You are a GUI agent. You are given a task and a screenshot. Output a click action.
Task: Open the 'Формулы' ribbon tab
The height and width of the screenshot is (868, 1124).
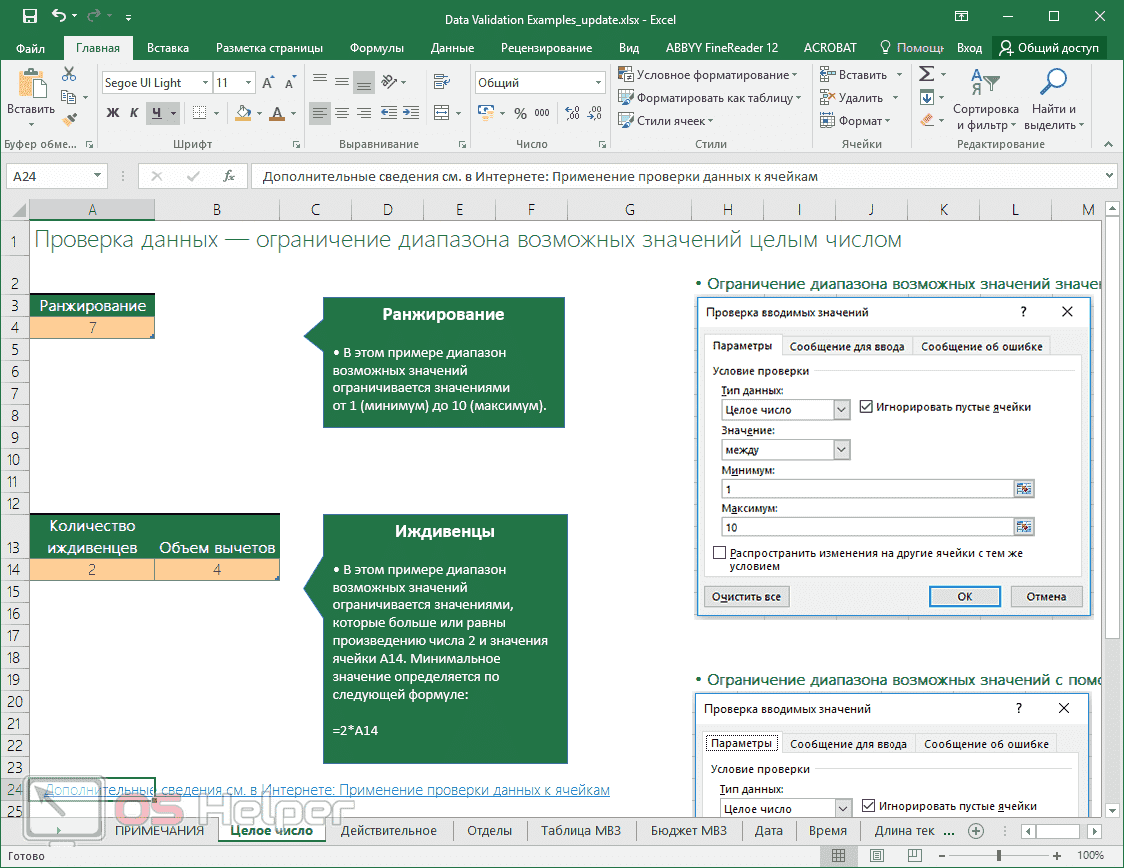pos(376,48)
